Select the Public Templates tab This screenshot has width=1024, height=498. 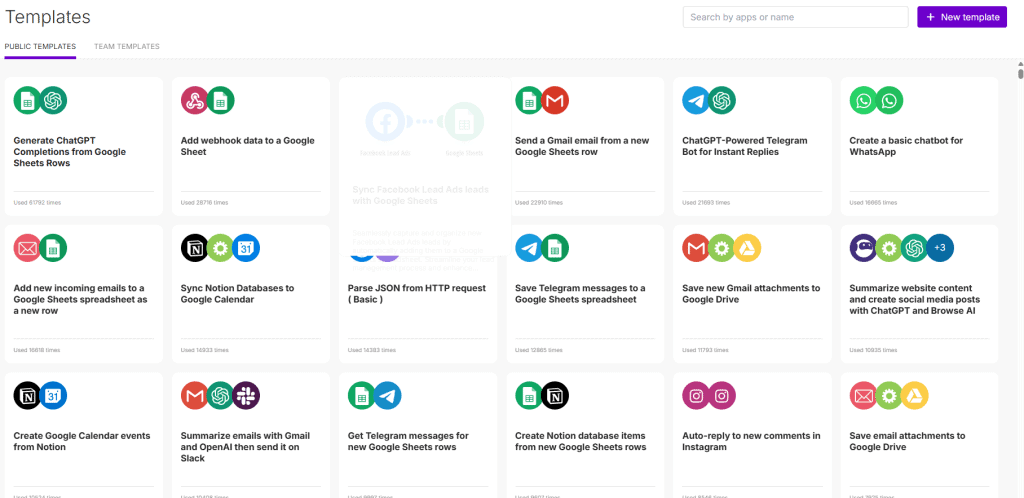click(40, 47)
